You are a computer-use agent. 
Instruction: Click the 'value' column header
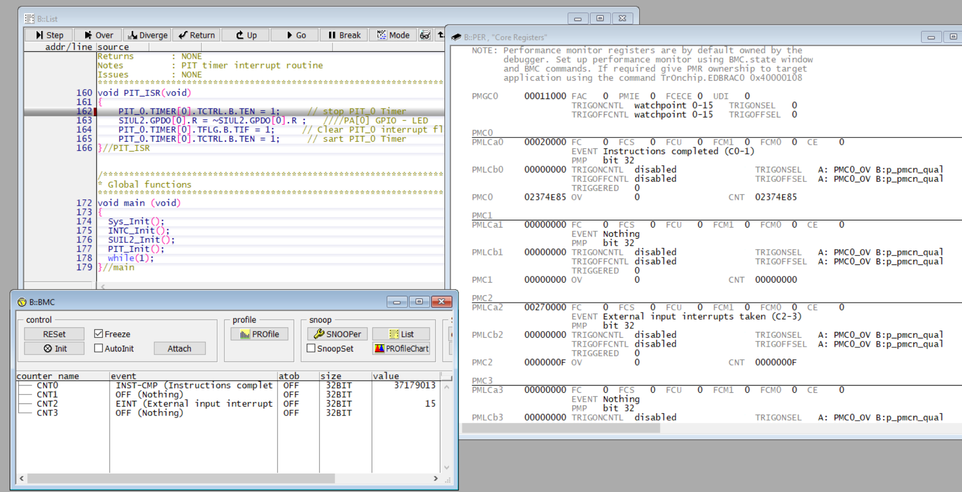click(405, 375)
